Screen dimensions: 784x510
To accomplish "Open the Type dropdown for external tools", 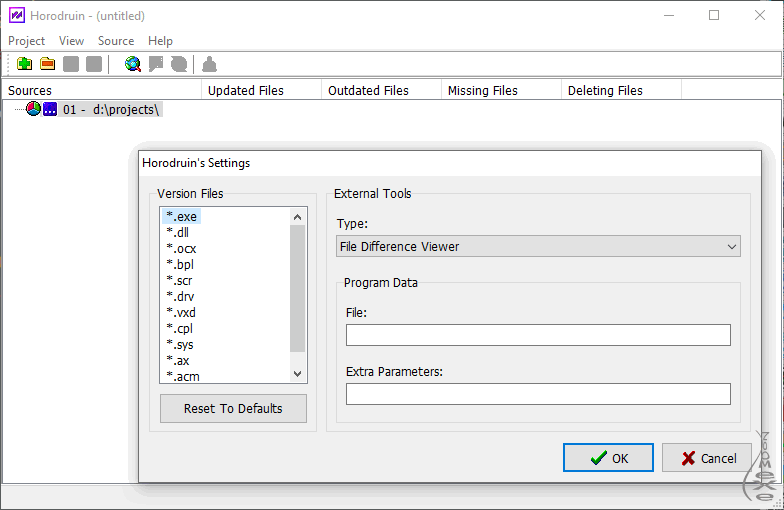I will click(x=538, y=246).
